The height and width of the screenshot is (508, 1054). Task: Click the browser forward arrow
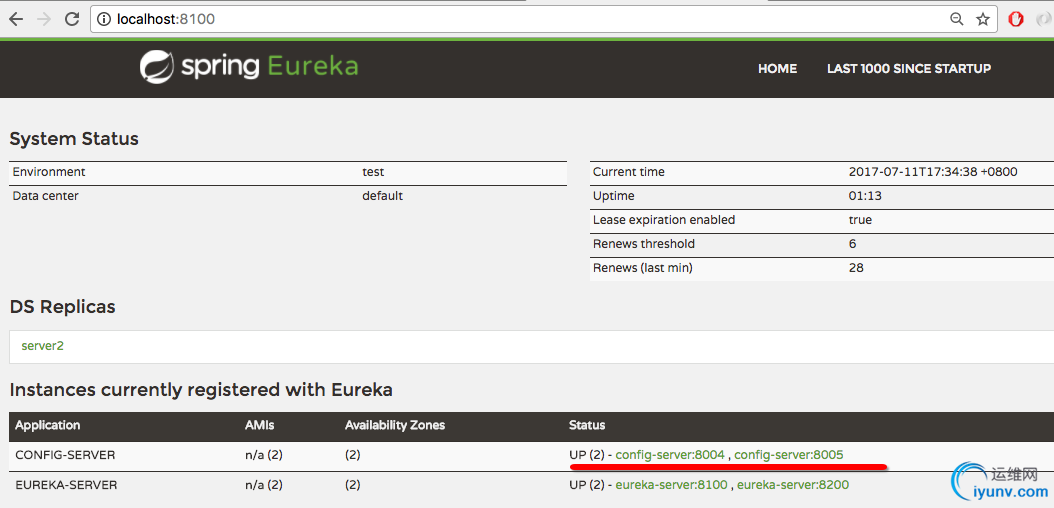coord(44,19)
